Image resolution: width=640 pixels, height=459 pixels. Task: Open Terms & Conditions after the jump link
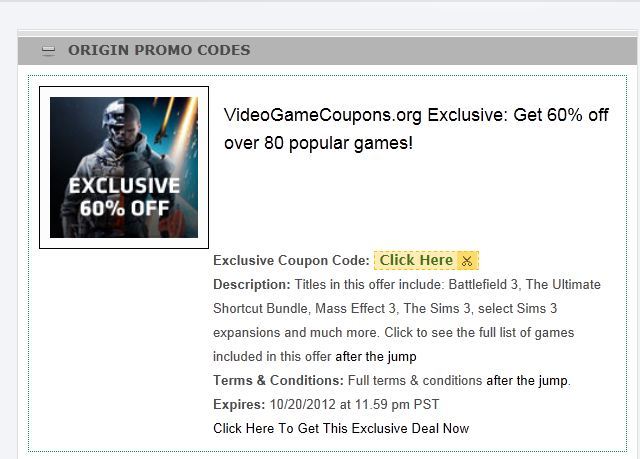point(527,381)
